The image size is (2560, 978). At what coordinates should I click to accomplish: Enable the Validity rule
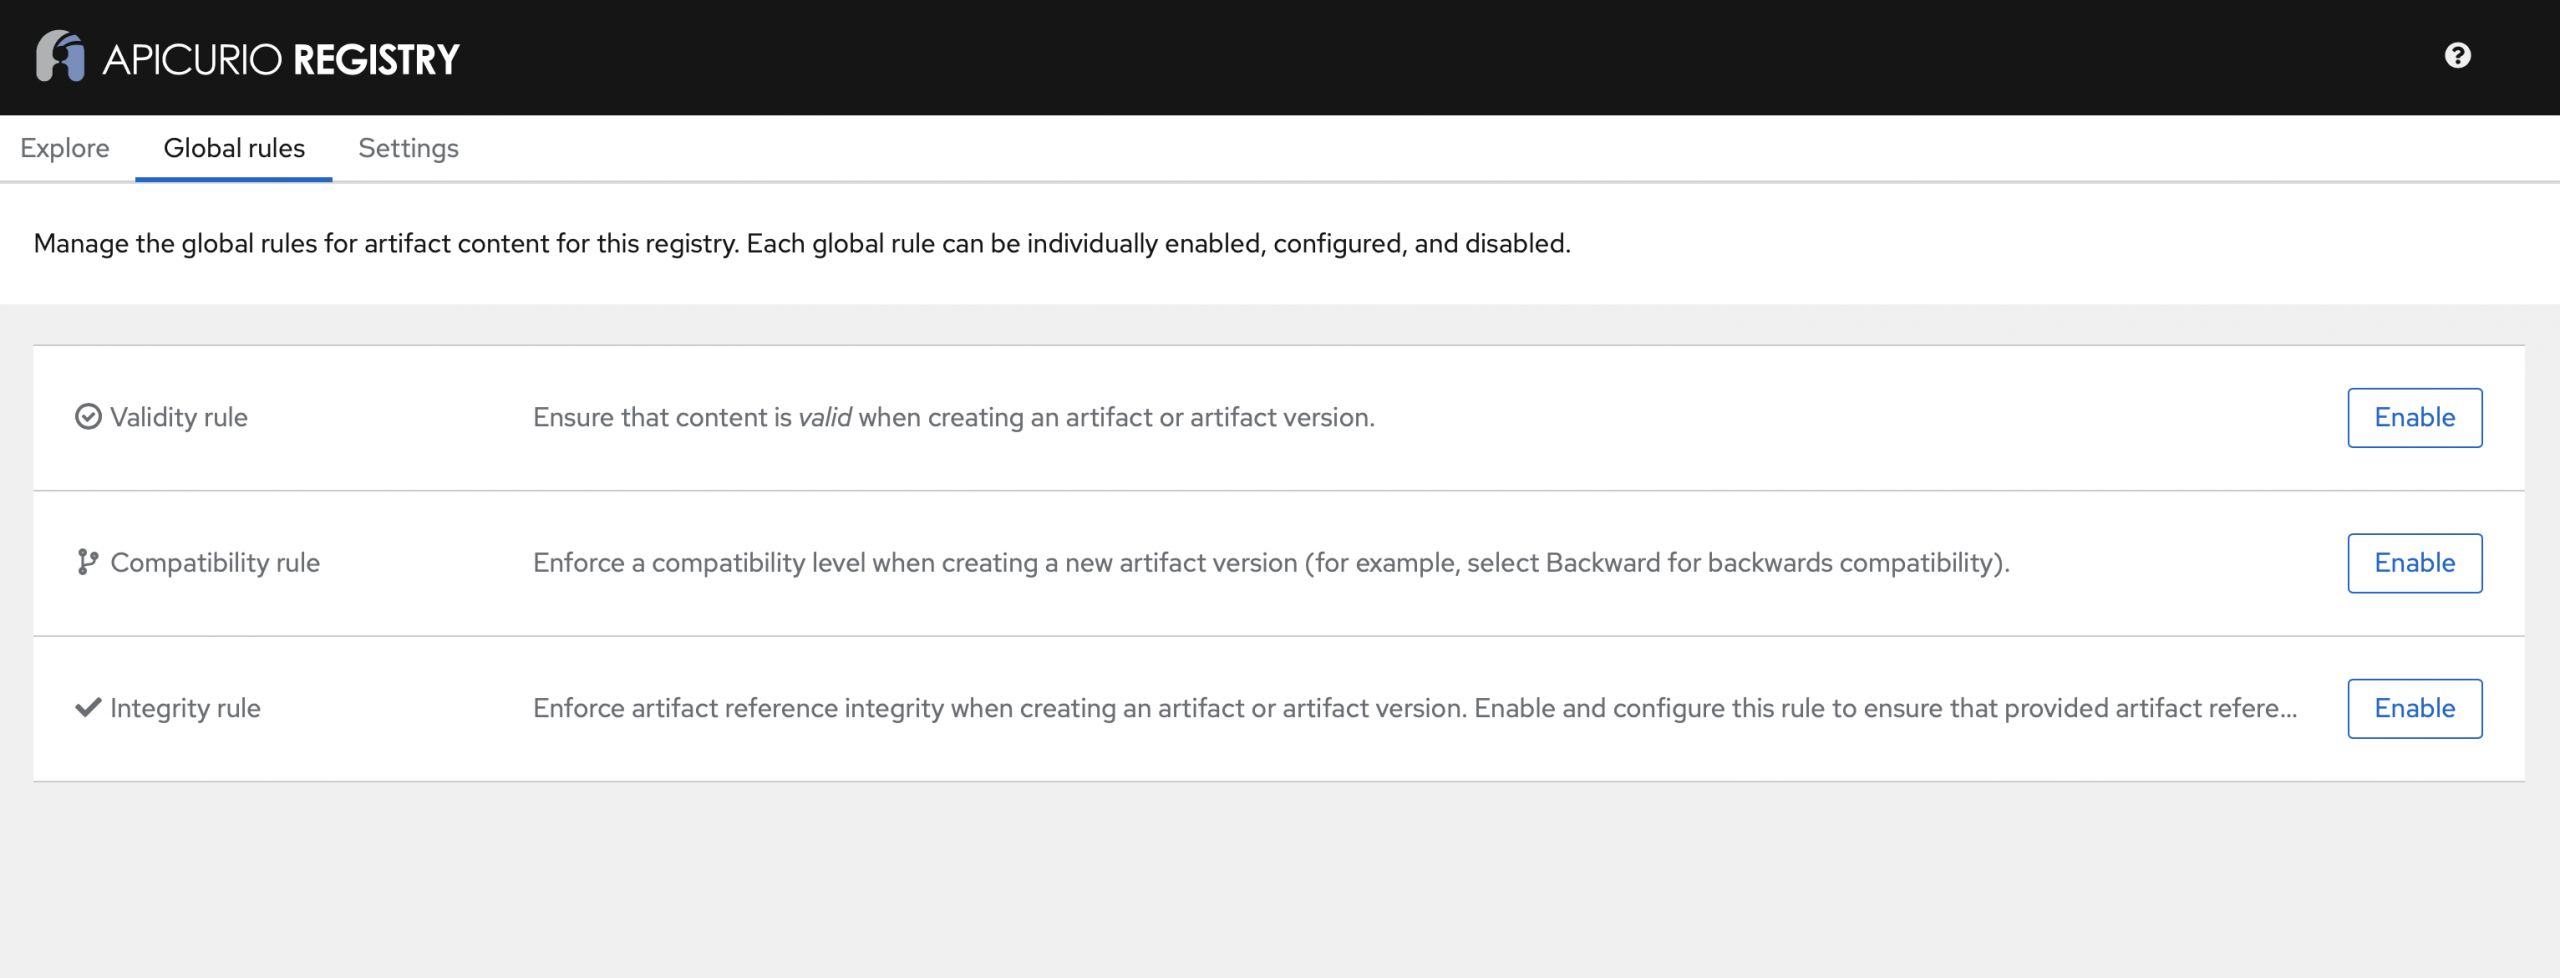2414,417
